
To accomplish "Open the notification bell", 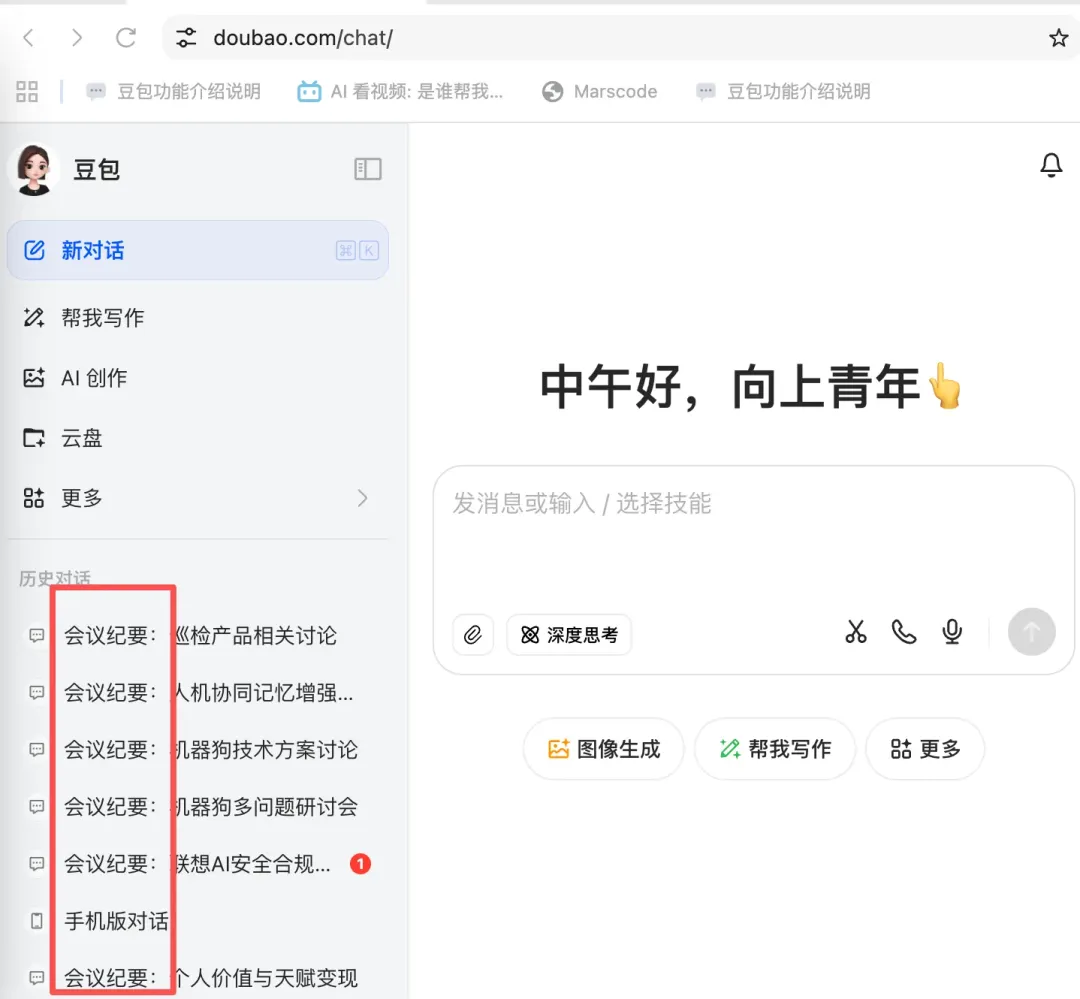I will [x=1051, y=165].
